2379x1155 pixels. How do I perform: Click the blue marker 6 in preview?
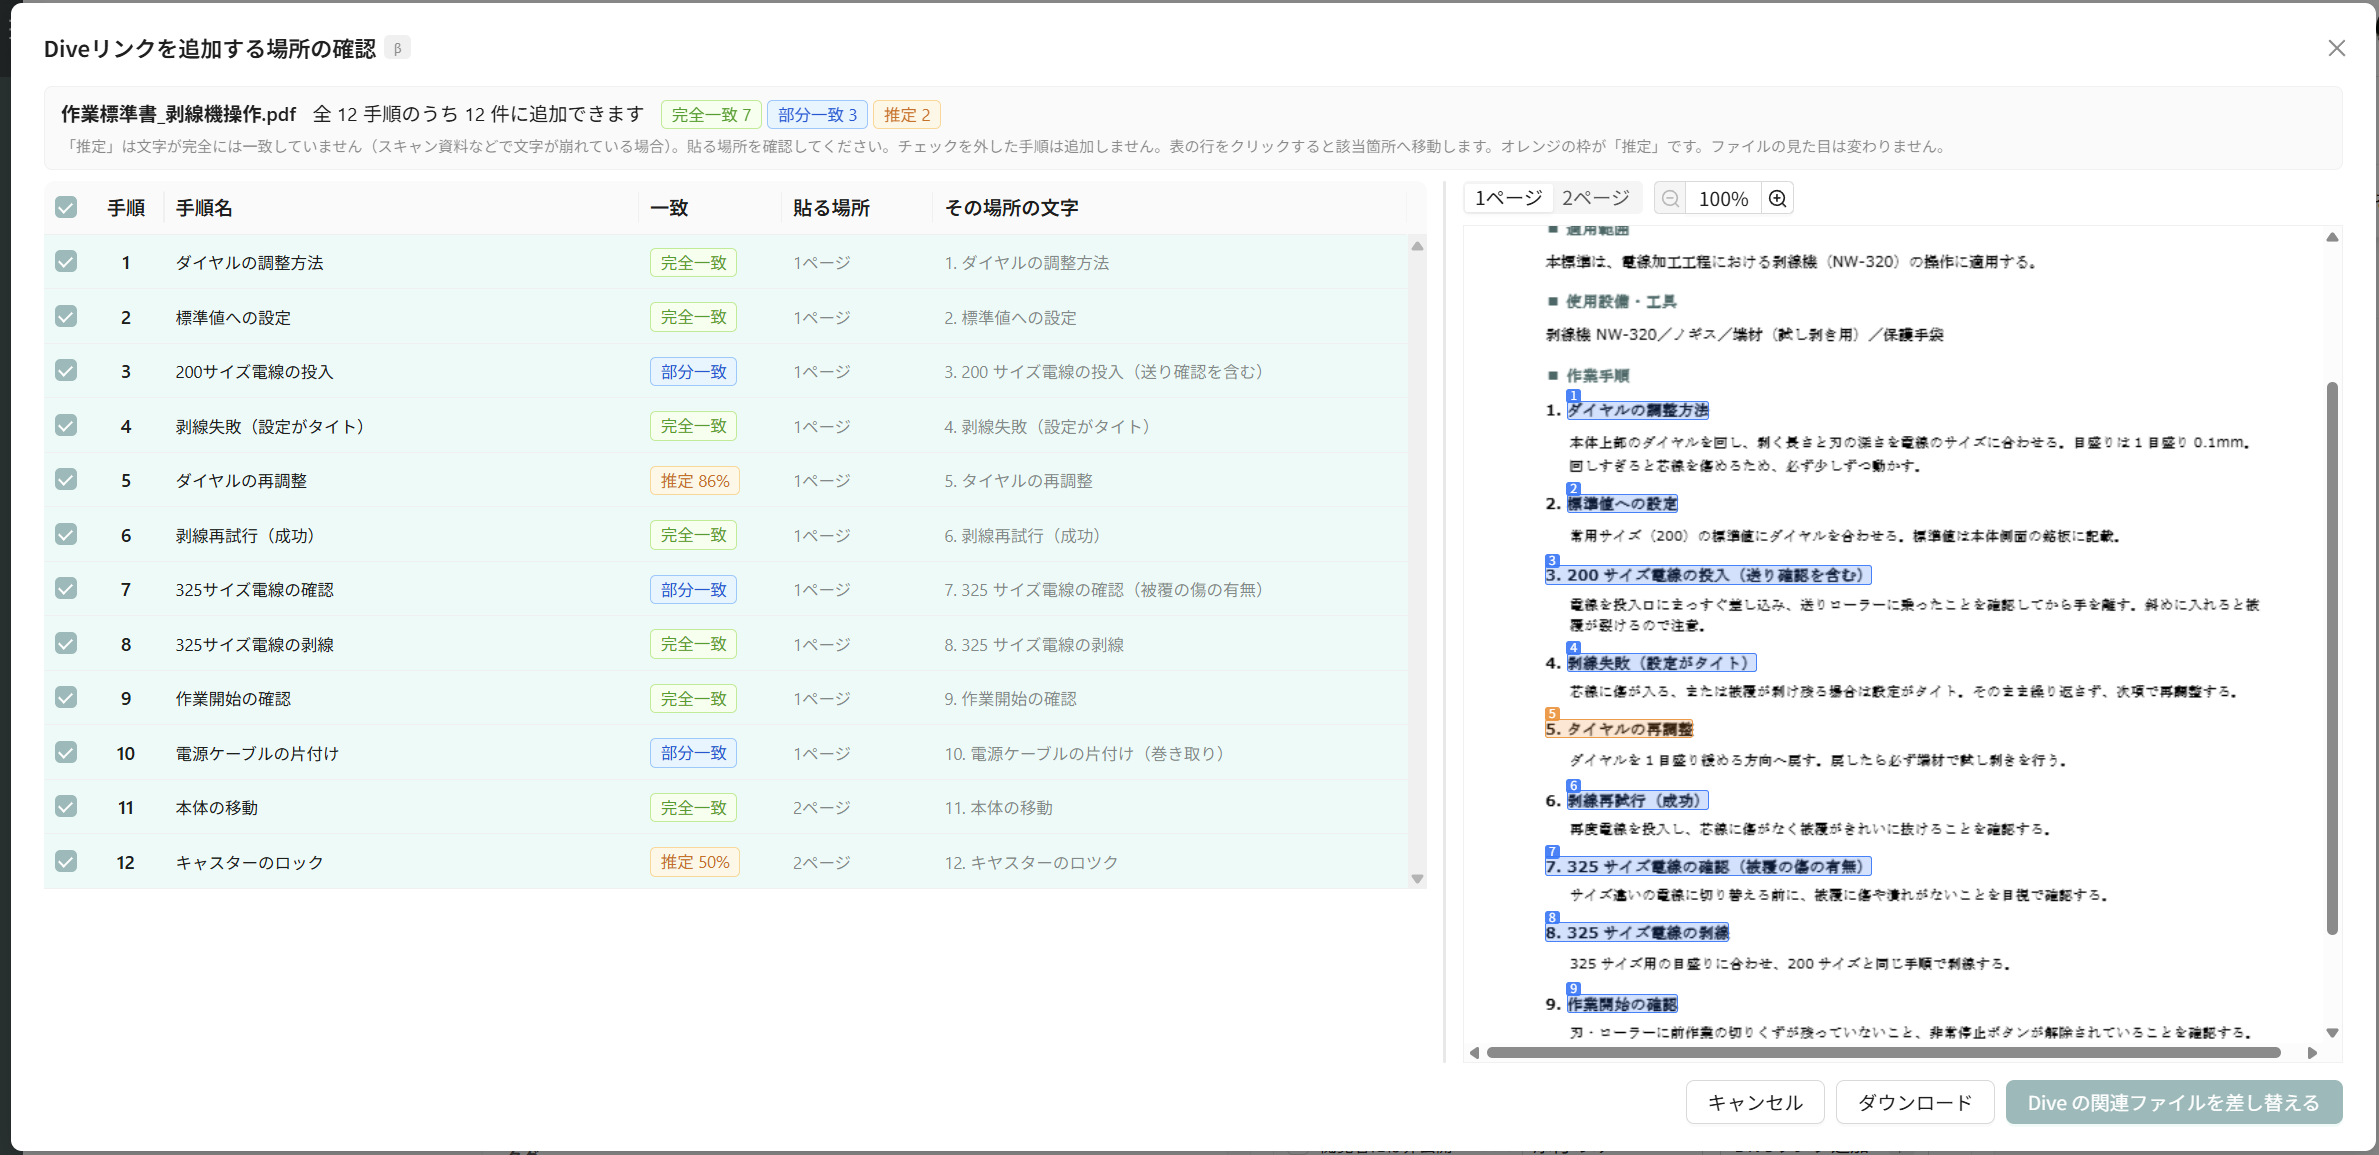1573,786
